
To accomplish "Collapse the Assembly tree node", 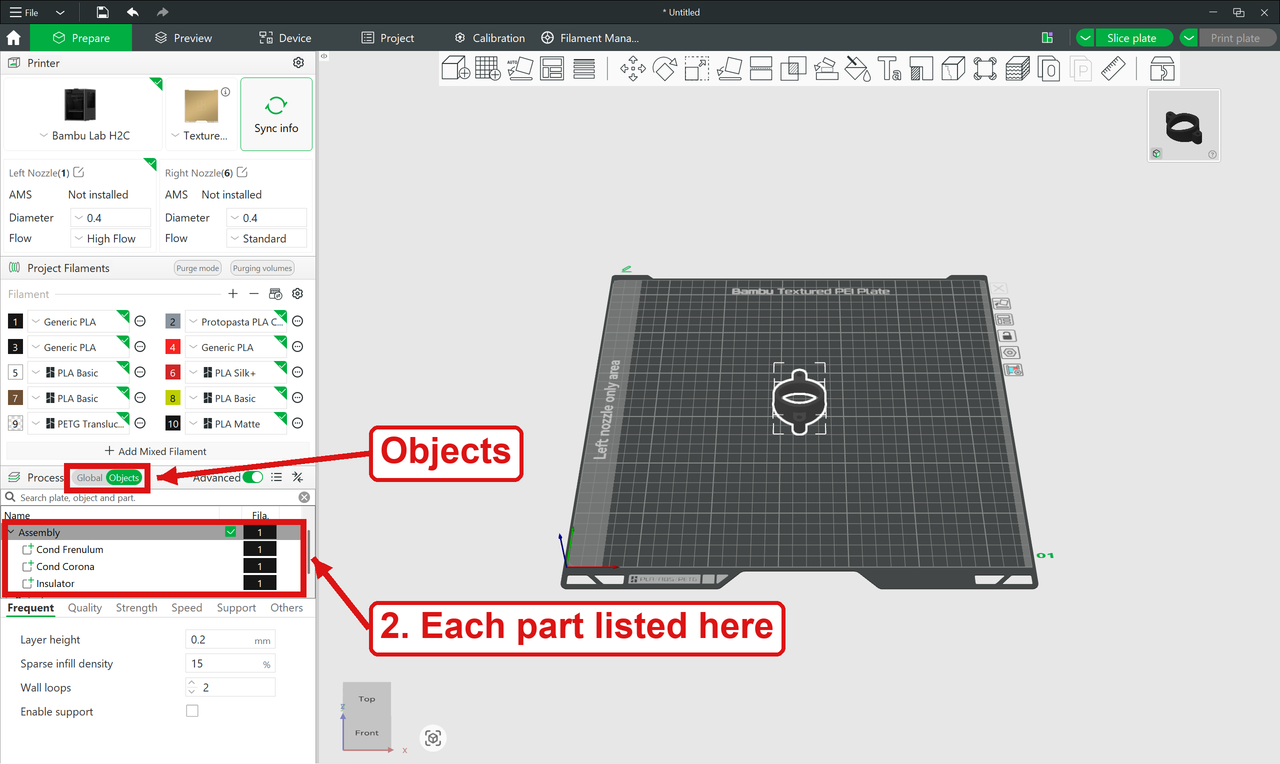I will click(x=11, y=532).
